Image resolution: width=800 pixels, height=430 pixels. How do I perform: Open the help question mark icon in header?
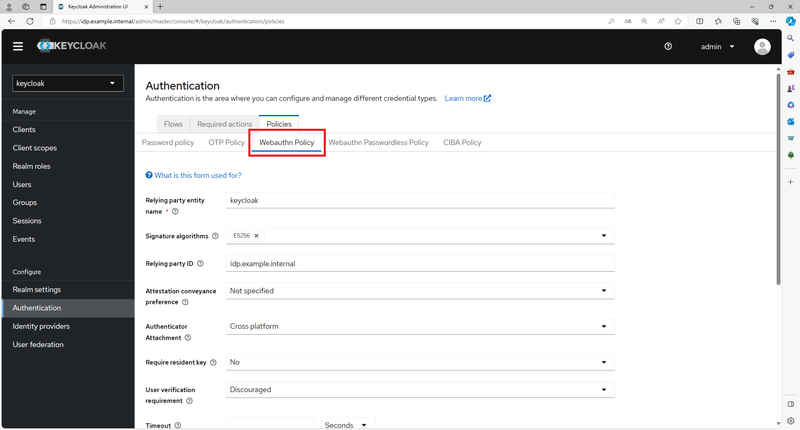pyautogui.click(x=668, y=46)
